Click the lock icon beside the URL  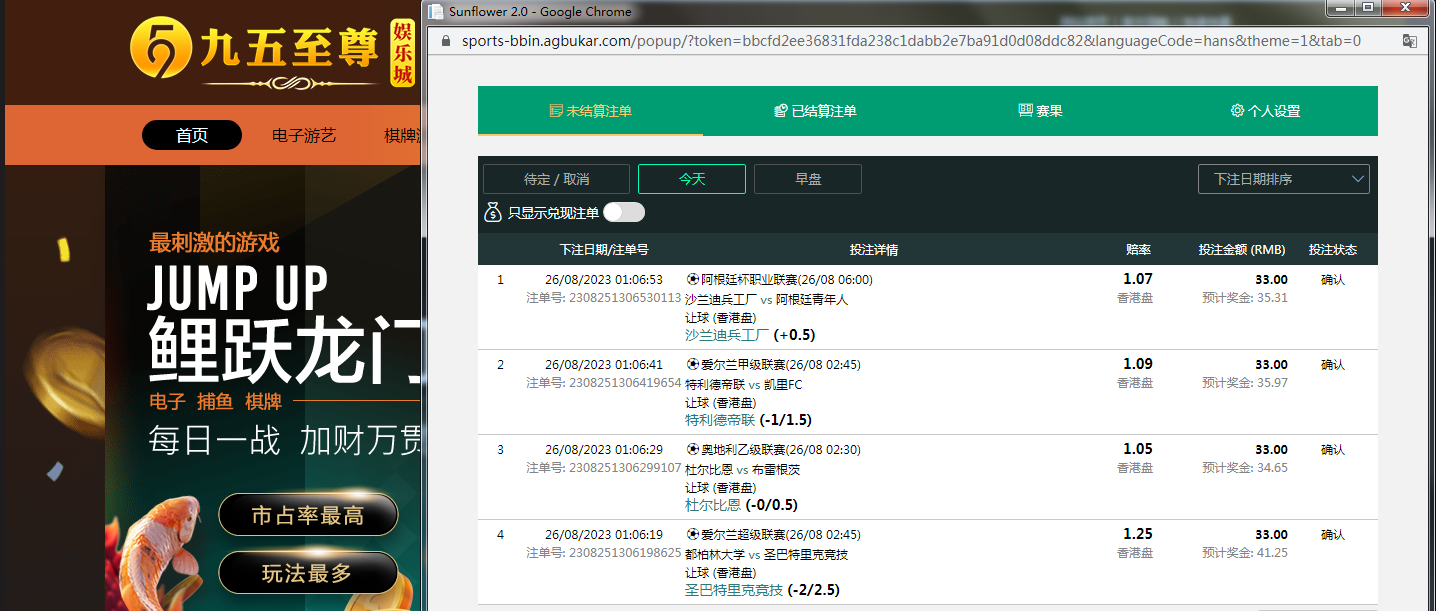(445, 41)
